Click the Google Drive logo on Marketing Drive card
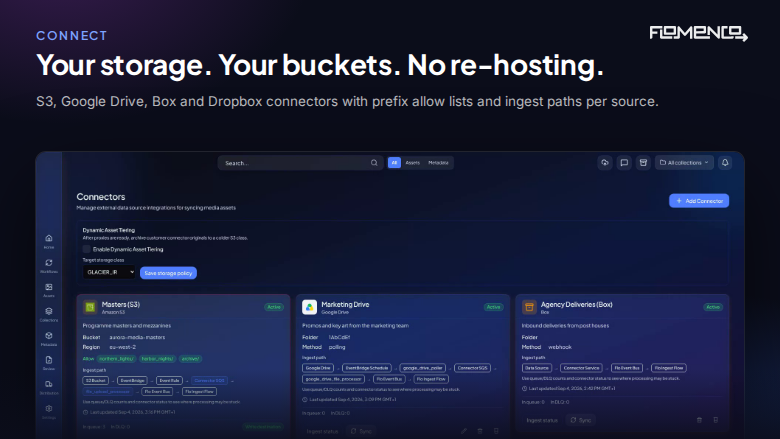This screenshot has width=780, height=439. coord(309,307)
